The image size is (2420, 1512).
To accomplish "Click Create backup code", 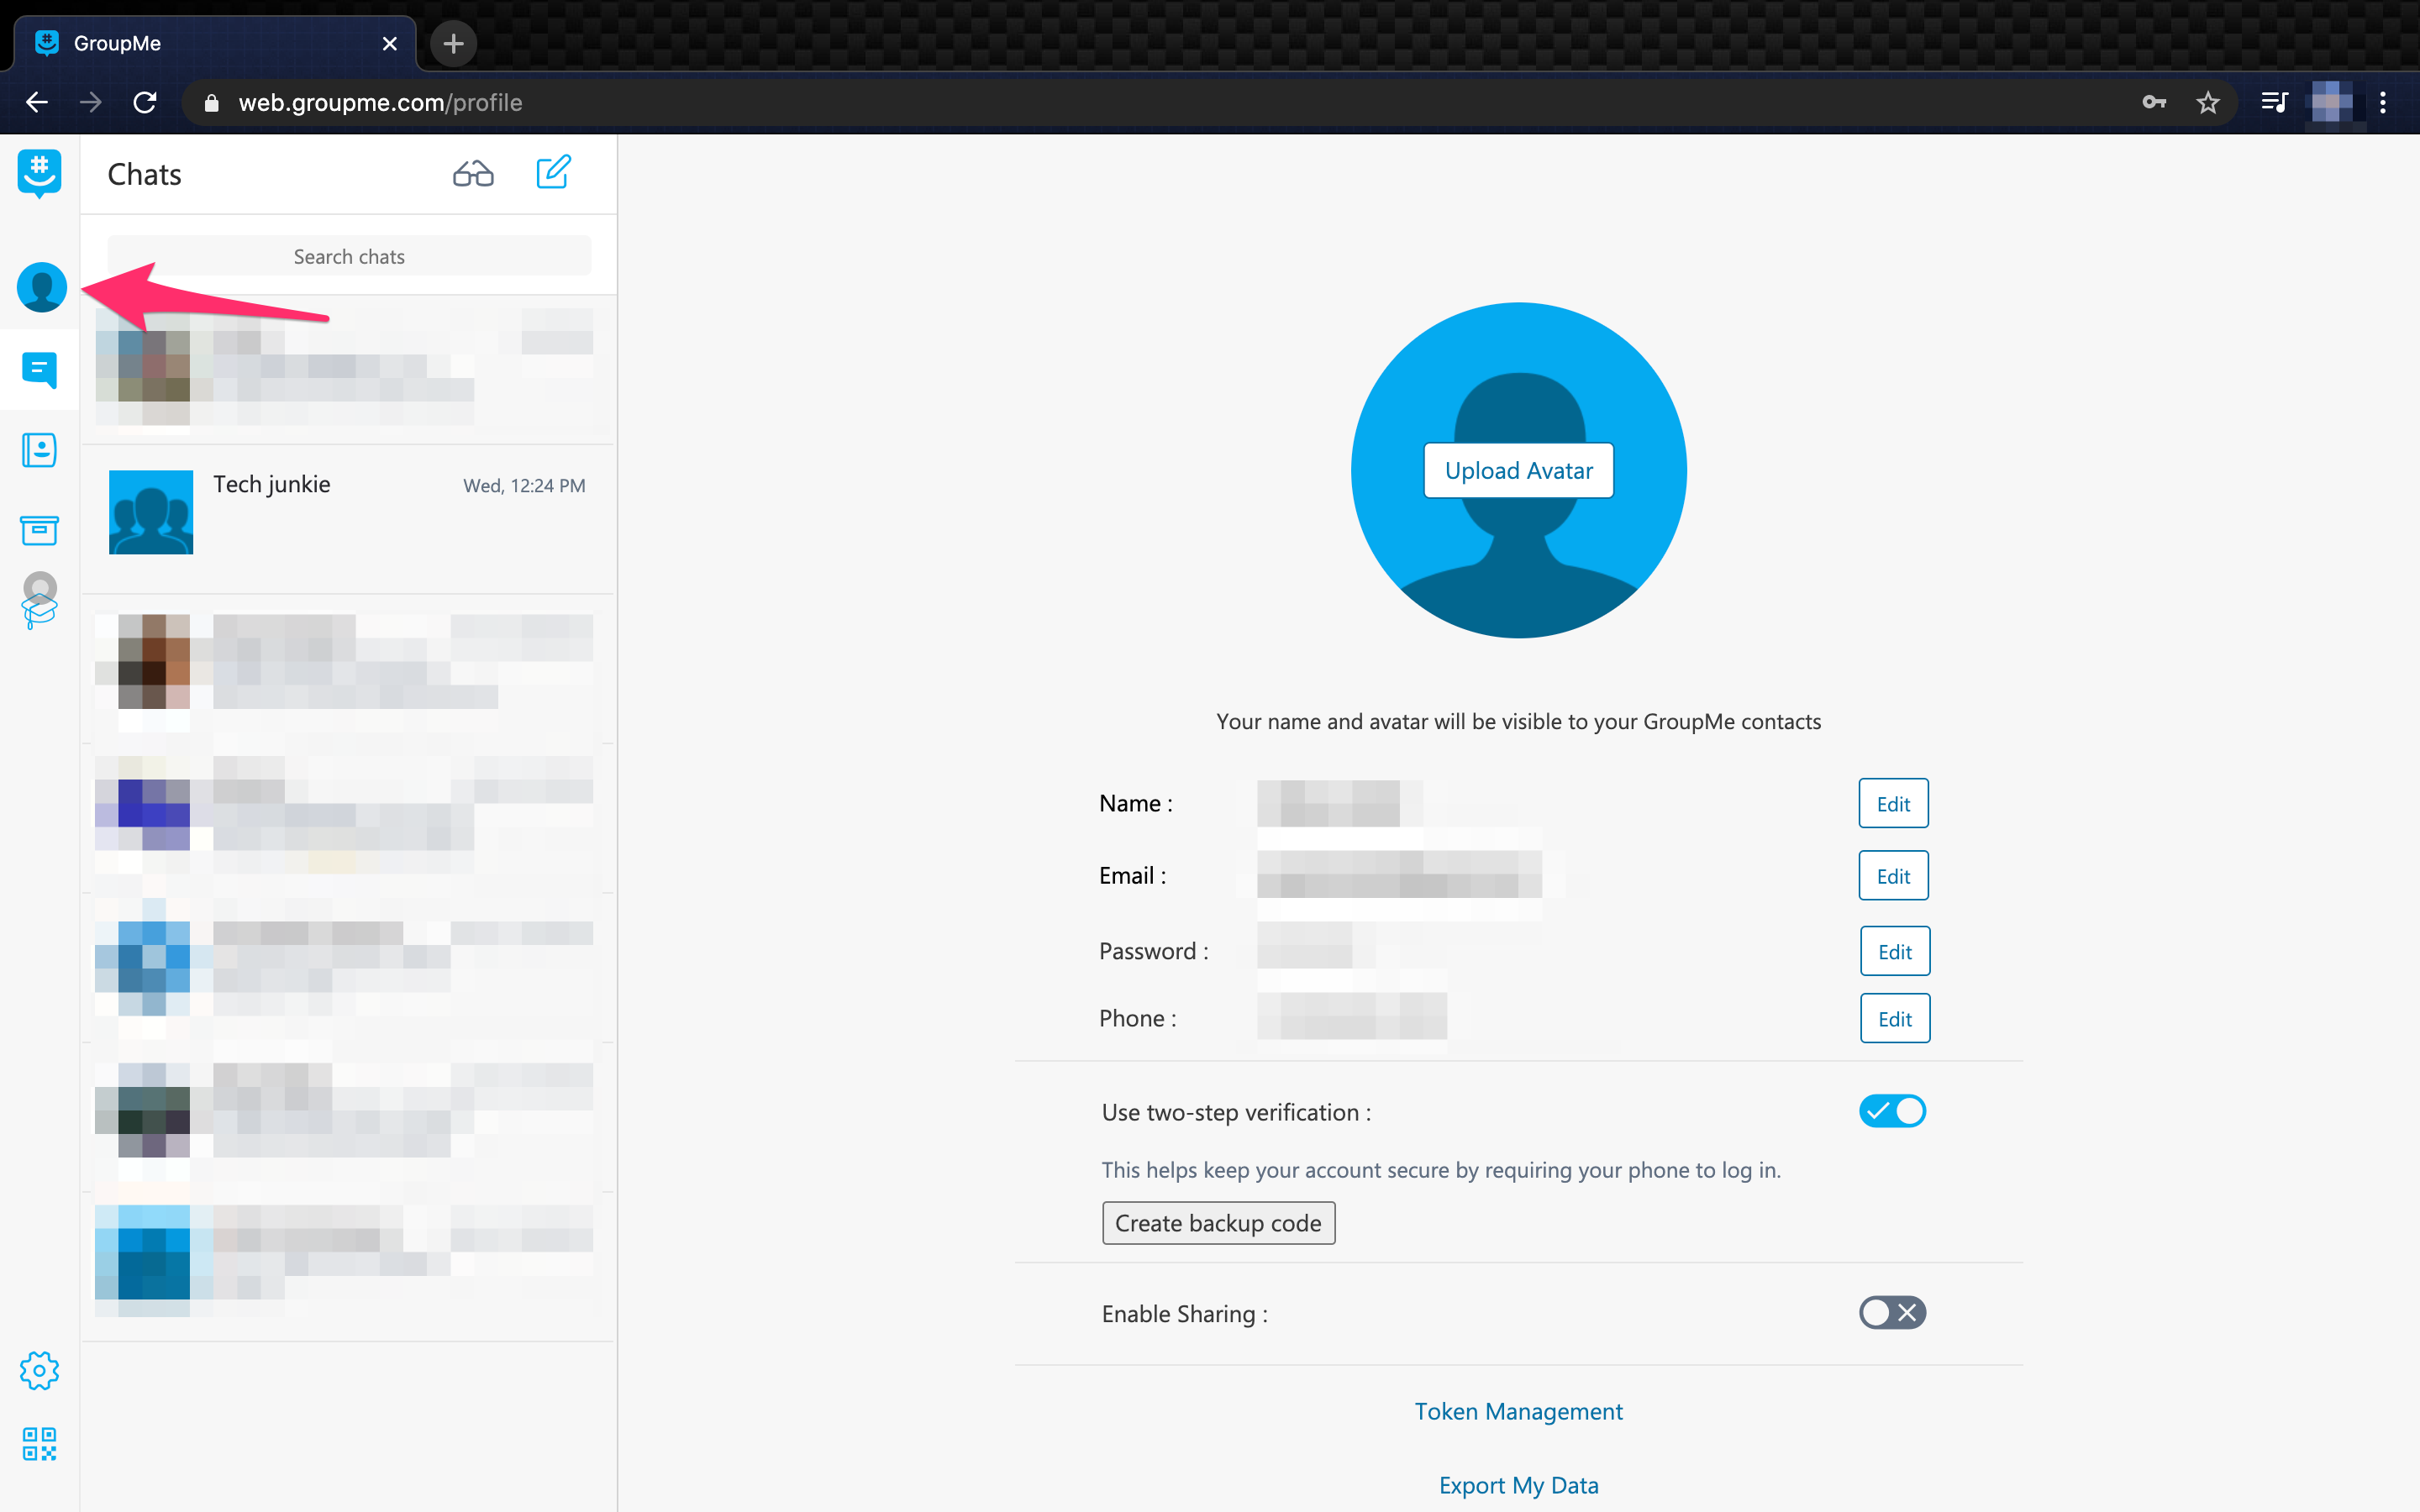I will (1218, 1222).
